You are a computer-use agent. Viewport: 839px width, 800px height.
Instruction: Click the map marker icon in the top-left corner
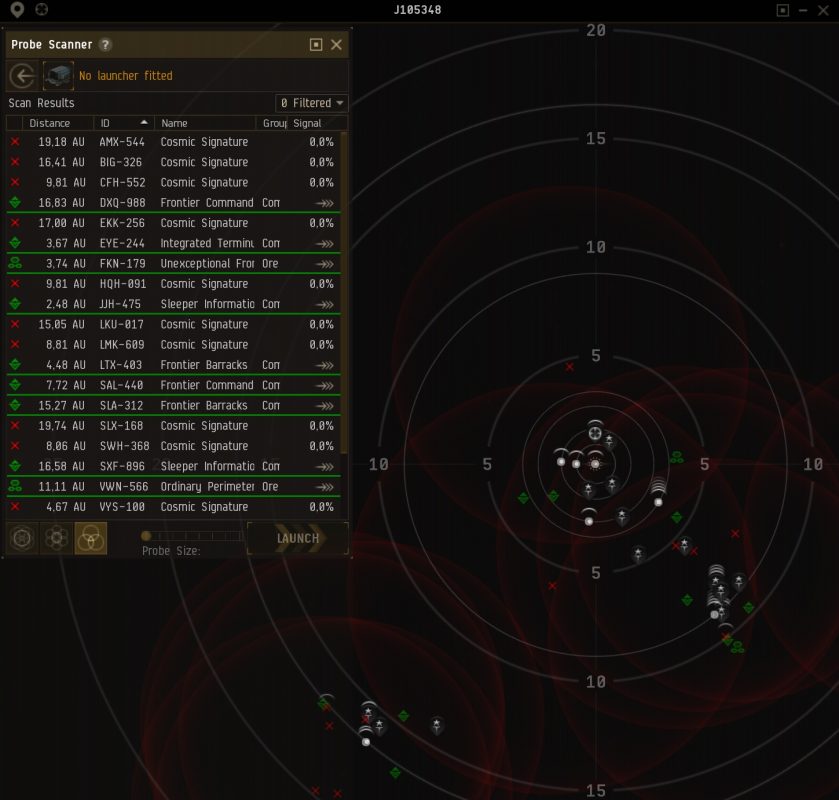17,10
